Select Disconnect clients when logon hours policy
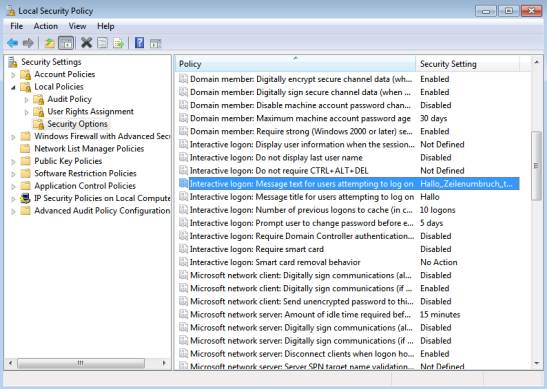 point(302,353)
